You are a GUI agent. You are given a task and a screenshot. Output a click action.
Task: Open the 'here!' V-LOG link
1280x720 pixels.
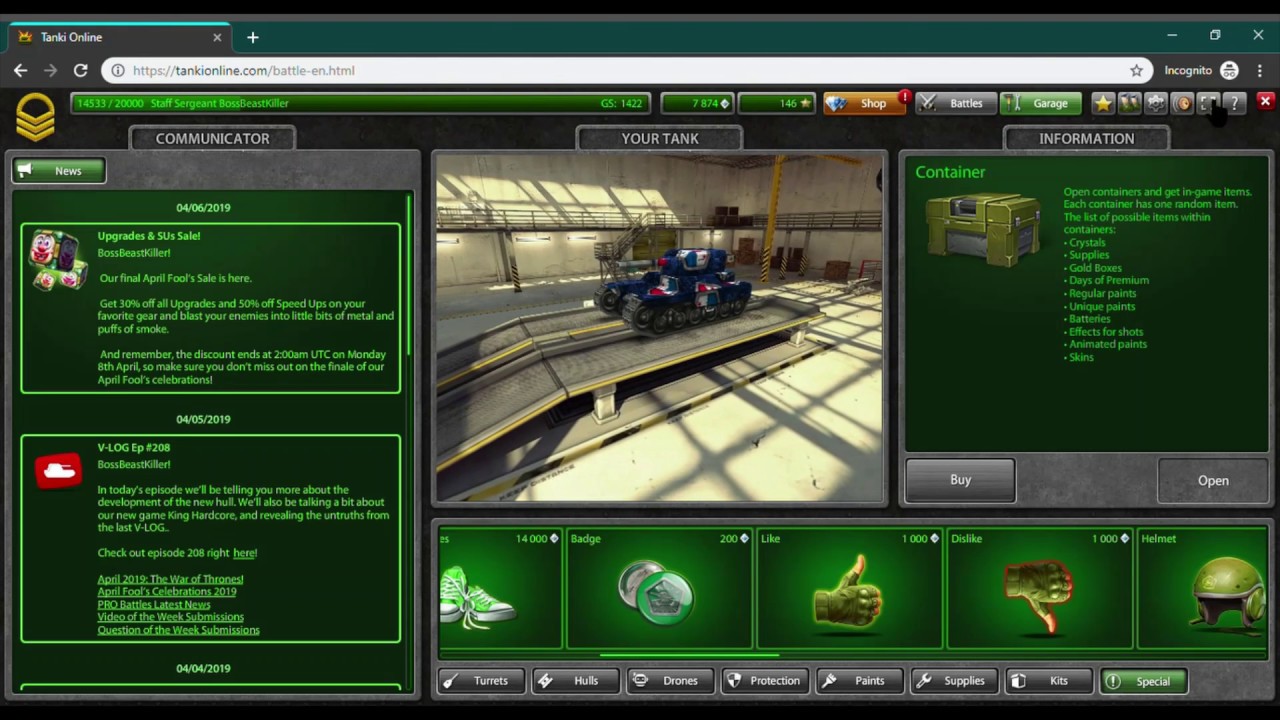point(244,553)
